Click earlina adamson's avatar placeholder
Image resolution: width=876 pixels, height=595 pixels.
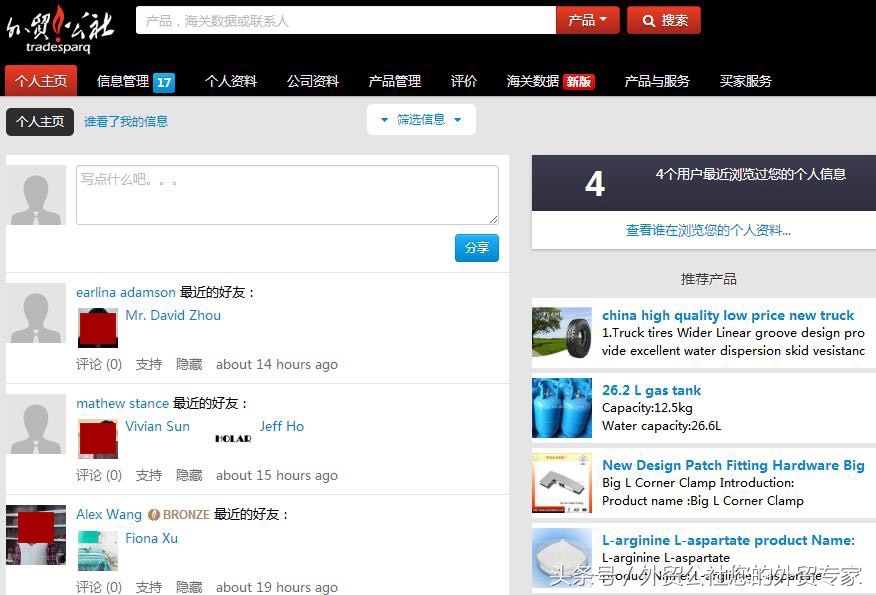pyautogui.click(x=36, y=314)
